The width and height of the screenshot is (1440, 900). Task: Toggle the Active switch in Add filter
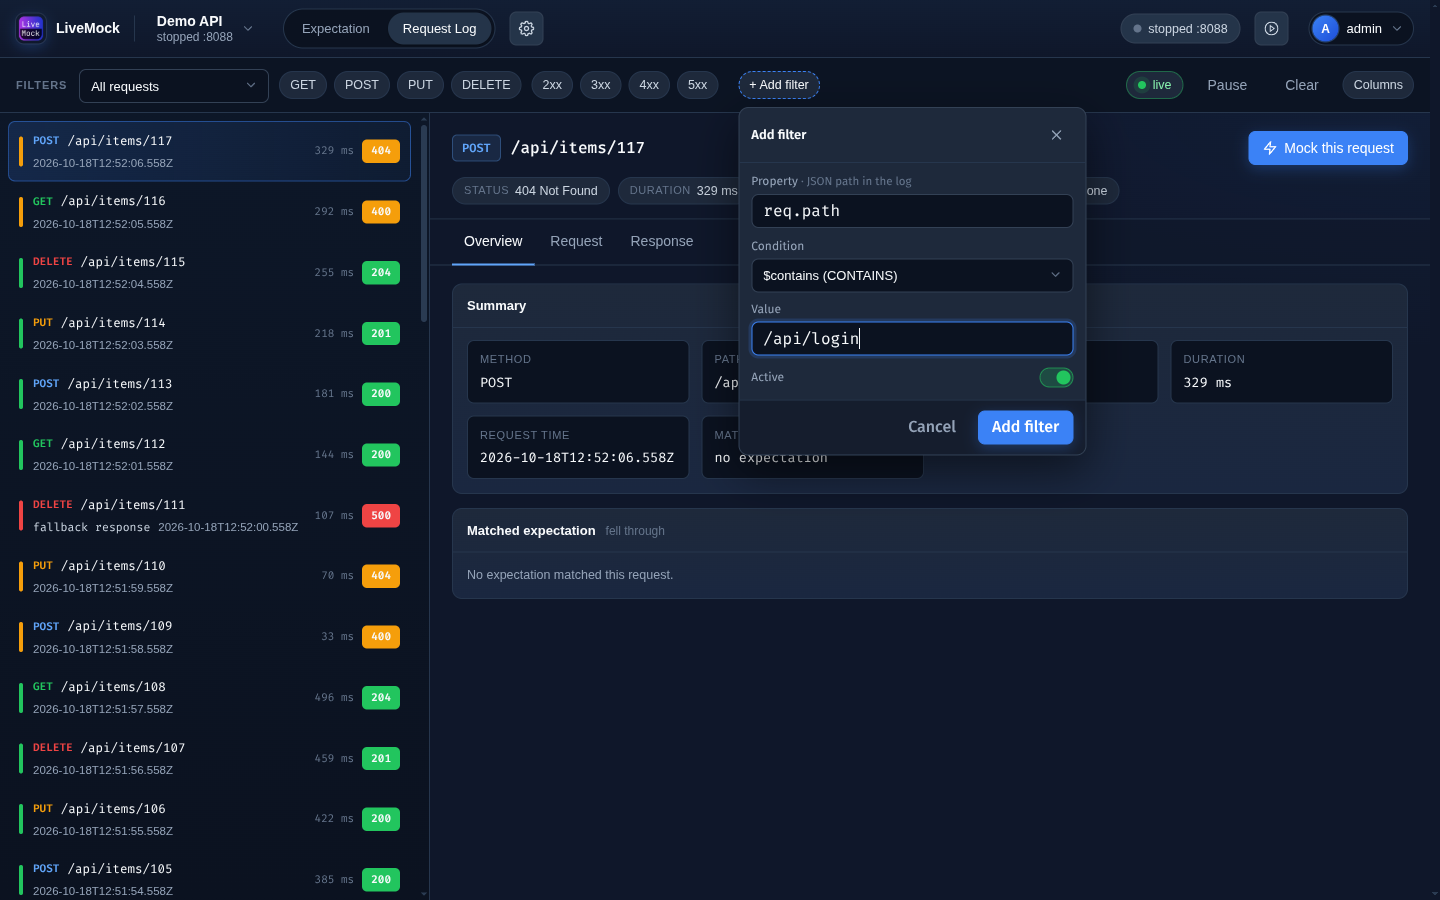(1056, 377)
